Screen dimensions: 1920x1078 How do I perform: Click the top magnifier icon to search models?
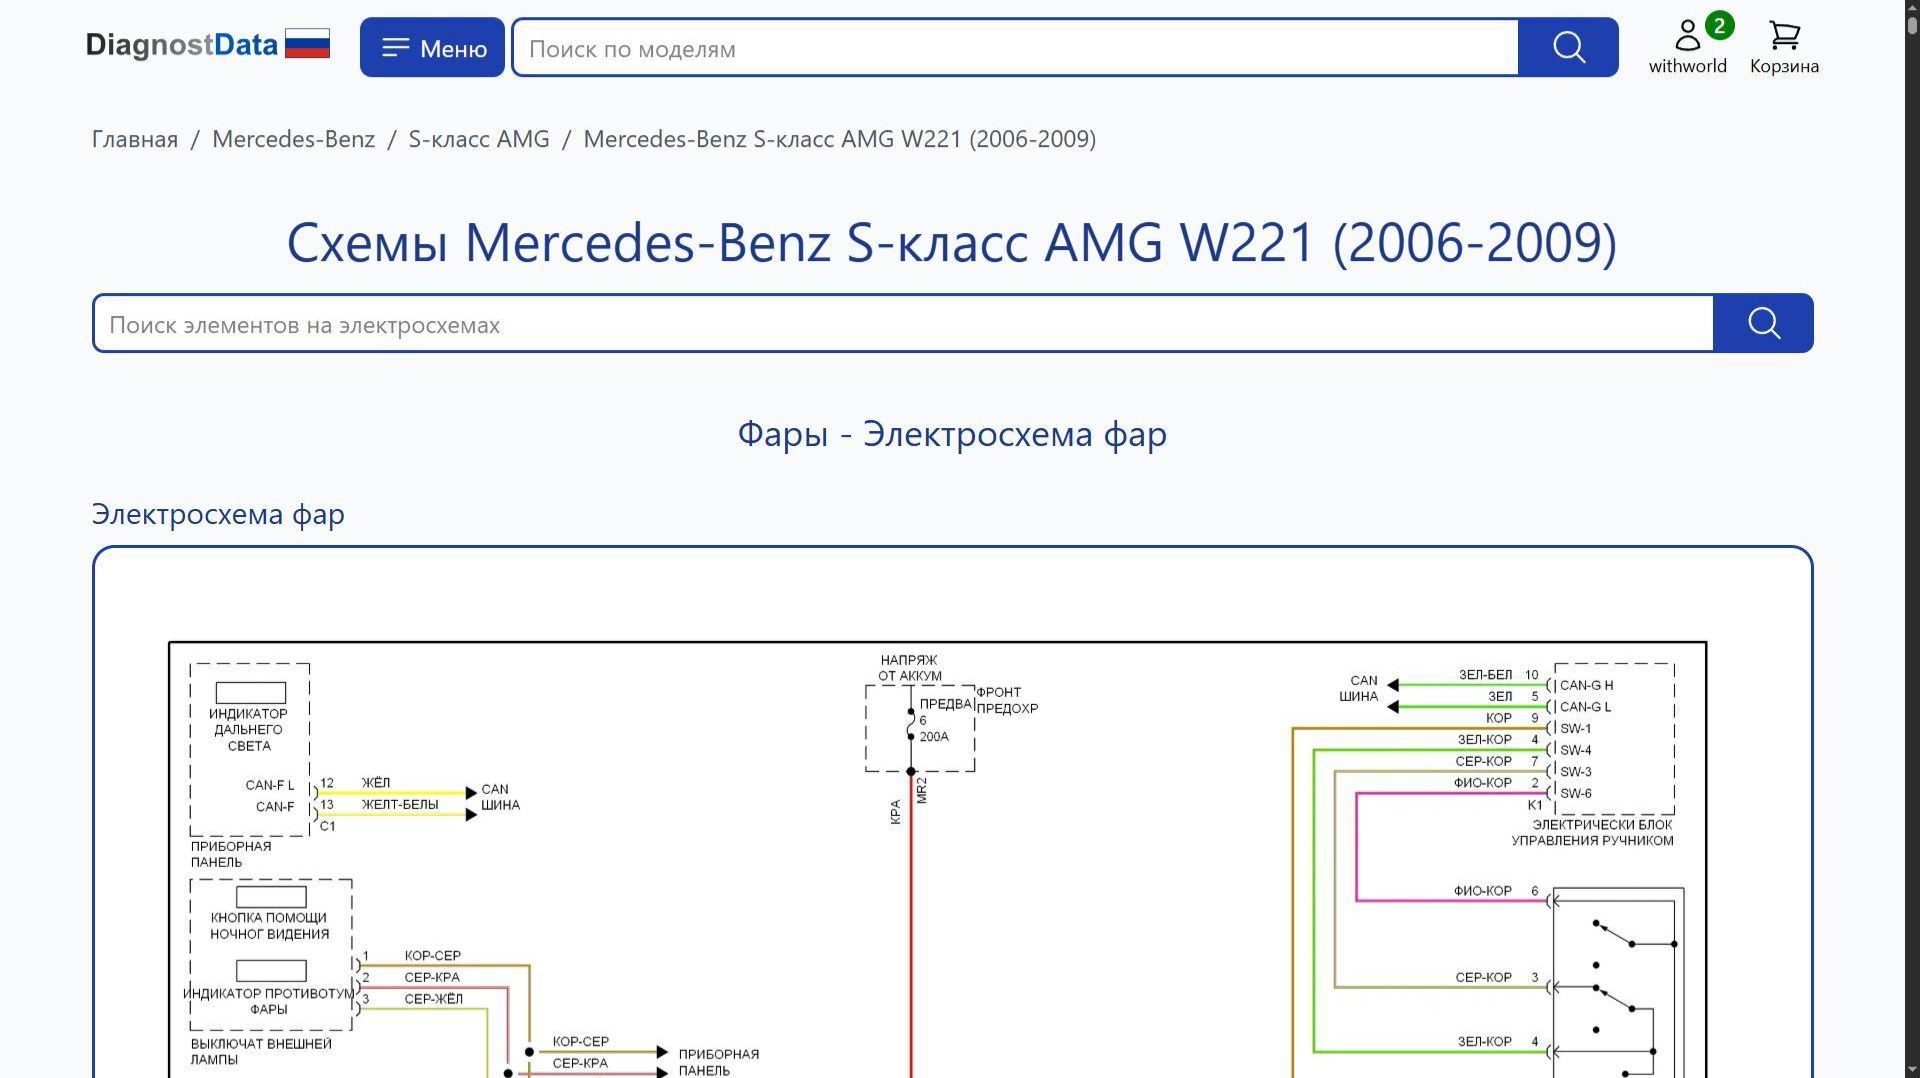pos(1567,47)
